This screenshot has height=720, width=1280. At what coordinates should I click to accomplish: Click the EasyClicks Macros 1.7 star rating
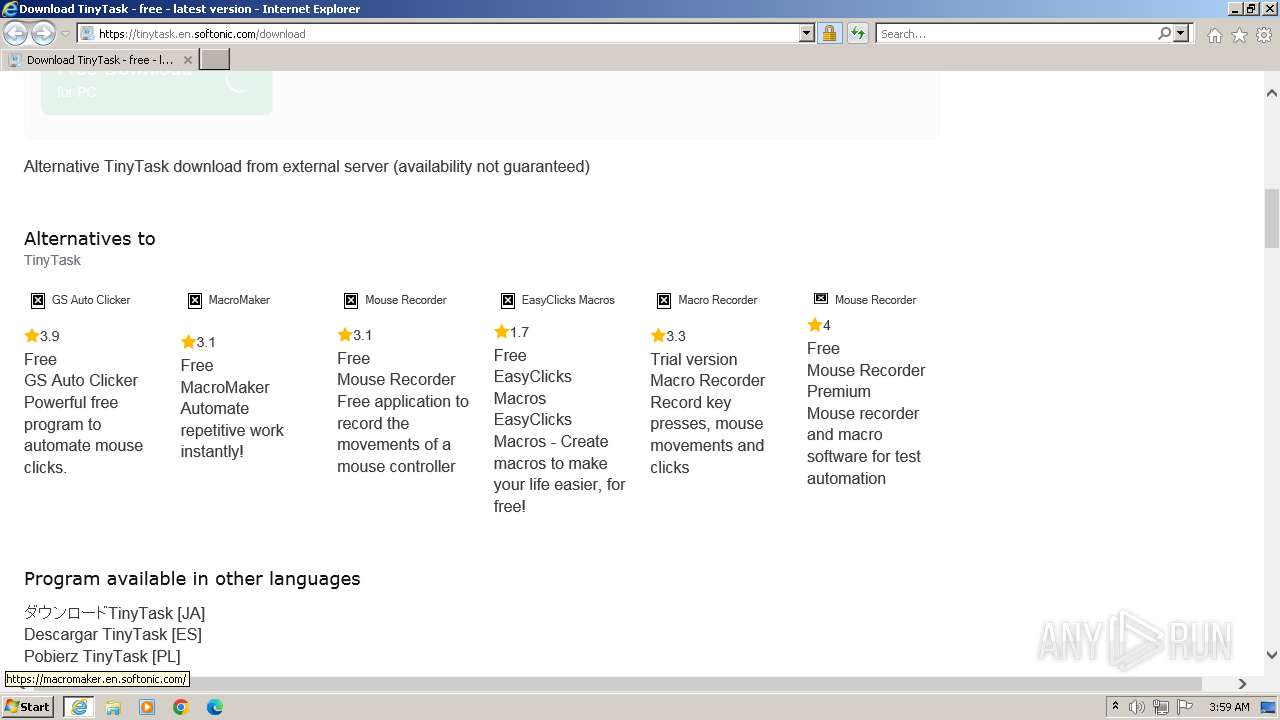pyautogui.click(x=512, y=332)
